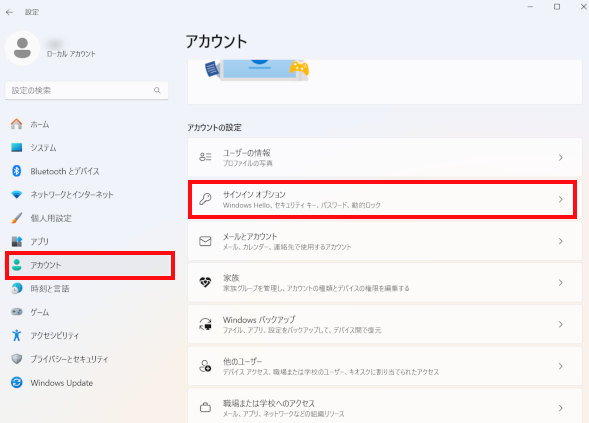Screen dimensions: 589x423
Task: Click the ホーム house icon
Action: (17, 124)
